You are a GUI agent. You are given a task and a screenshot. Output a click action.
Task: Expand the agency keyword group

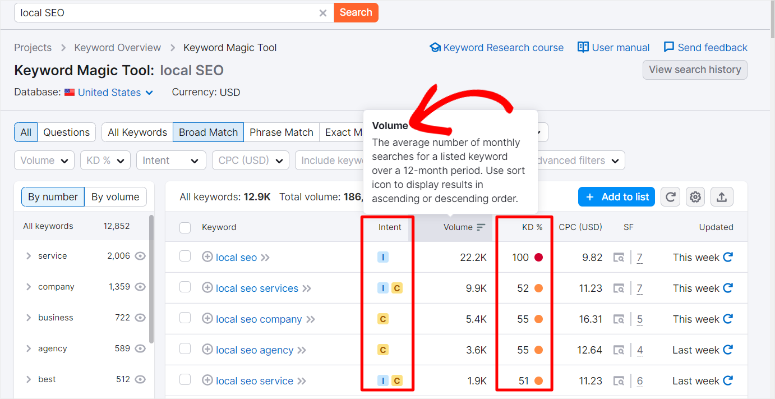[x=28, y=349]
